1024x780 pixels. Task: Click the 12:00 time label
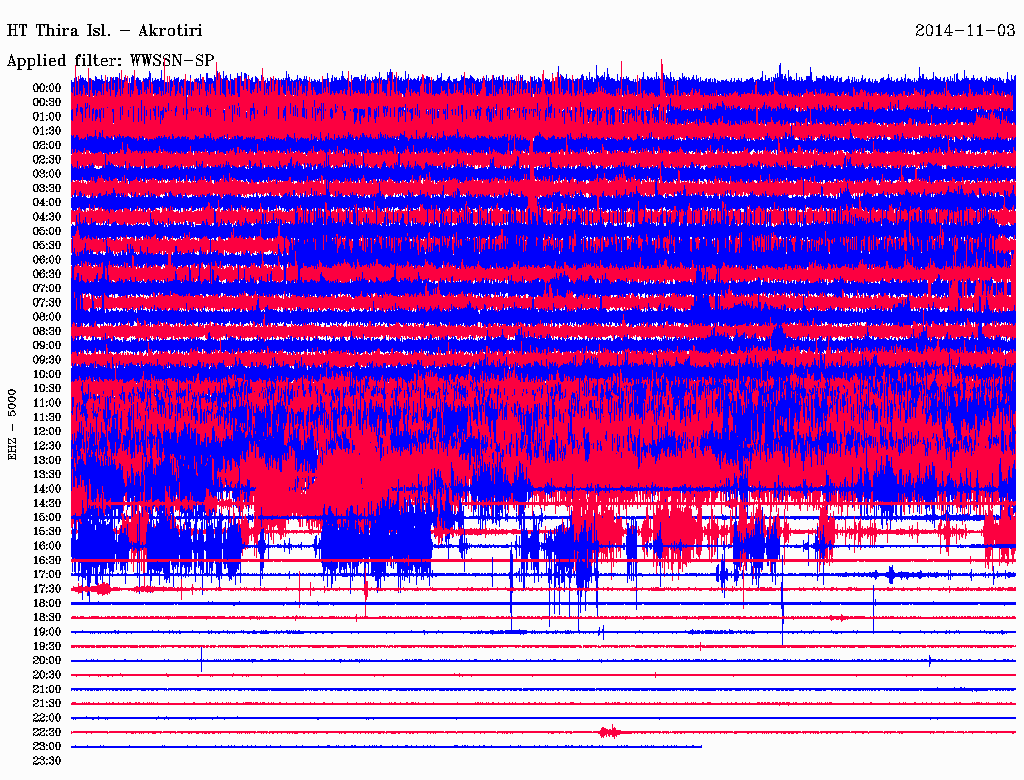point(47,432)
